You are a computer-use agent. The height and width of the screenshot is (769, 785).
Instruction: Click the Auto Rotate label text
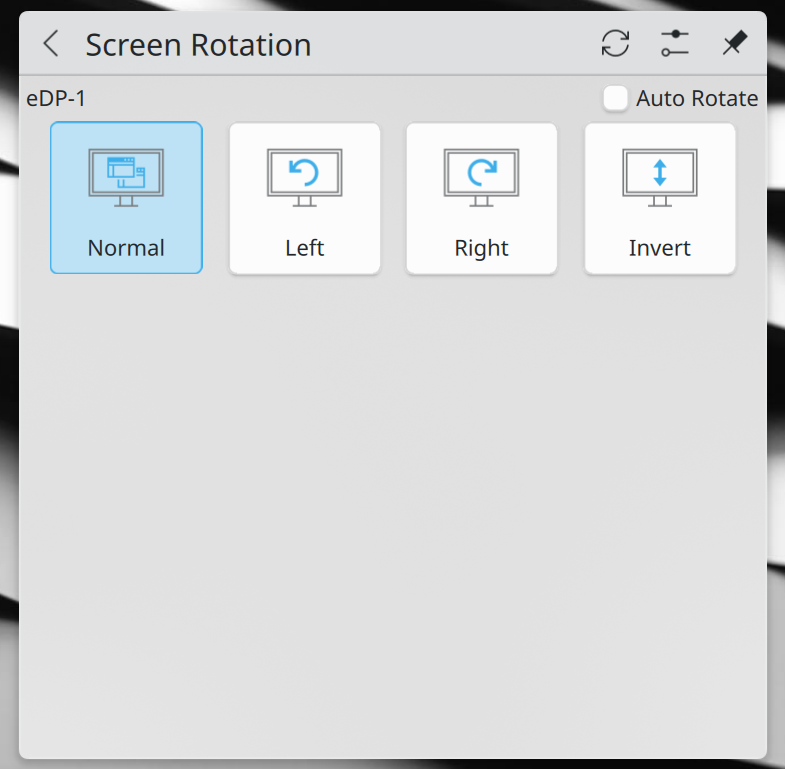pyautogui.click(x=697, y=98)
